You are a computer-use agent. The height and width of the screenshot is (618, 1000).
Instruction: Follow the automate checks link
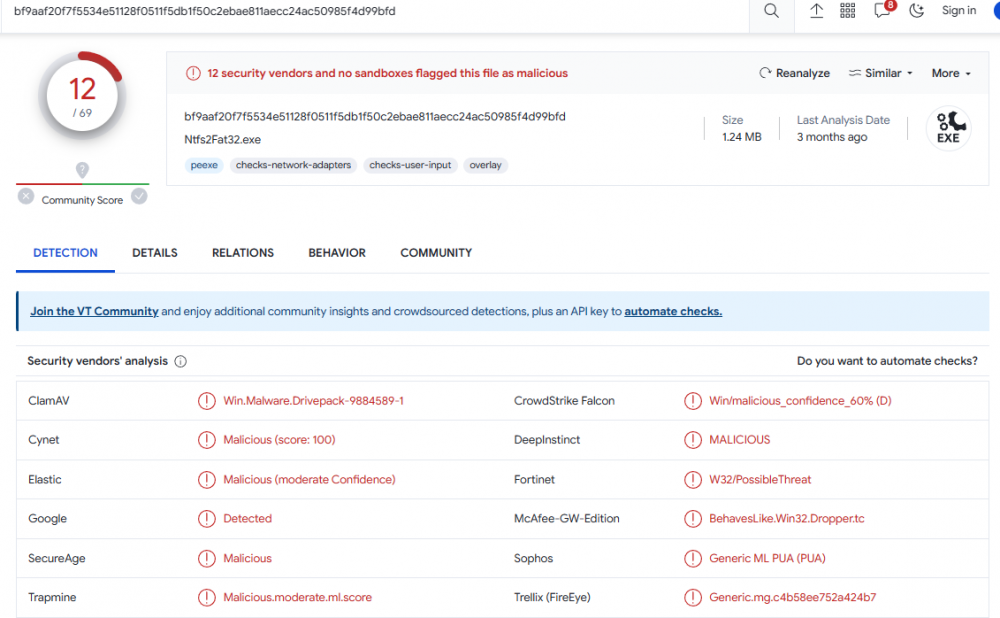(x=673, y=311)
